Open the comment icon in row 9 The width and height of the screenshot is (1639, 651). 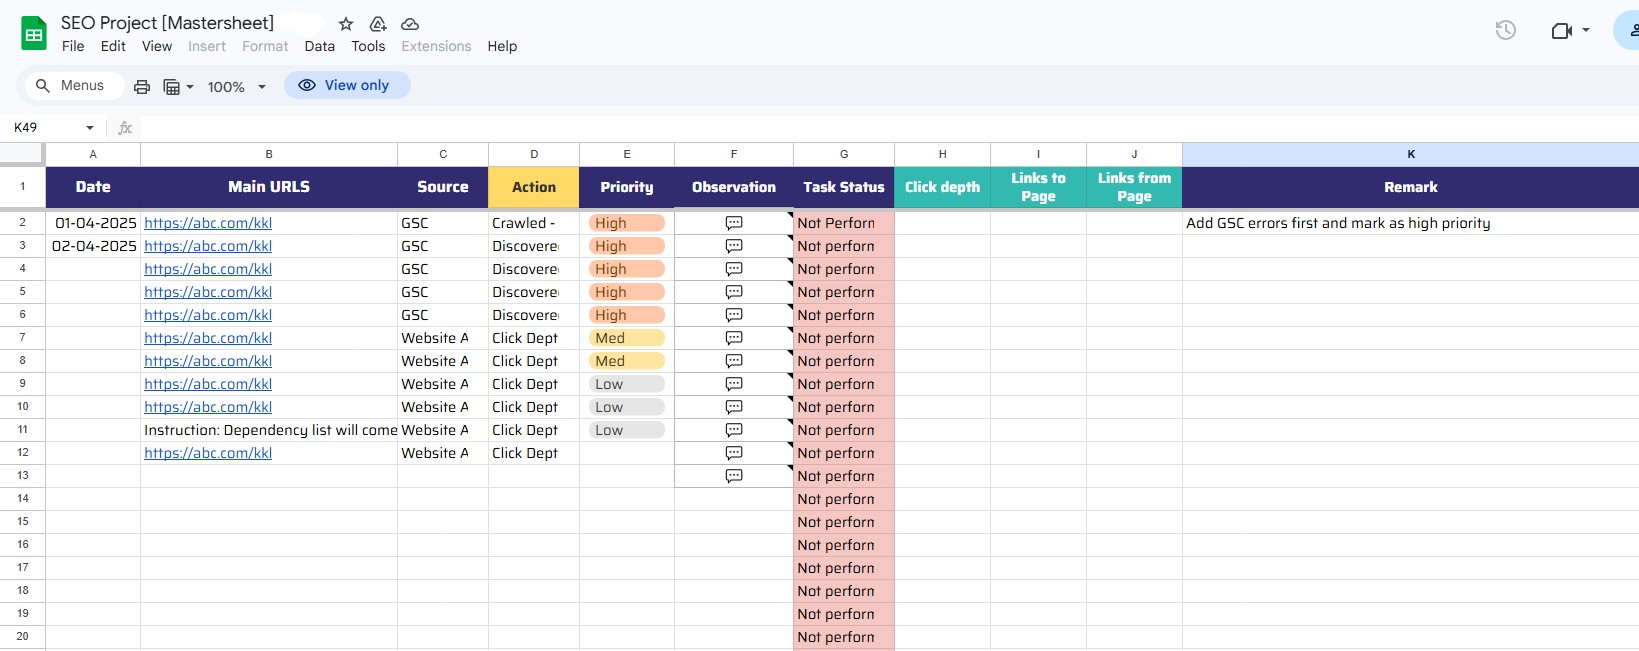(734, 384)
